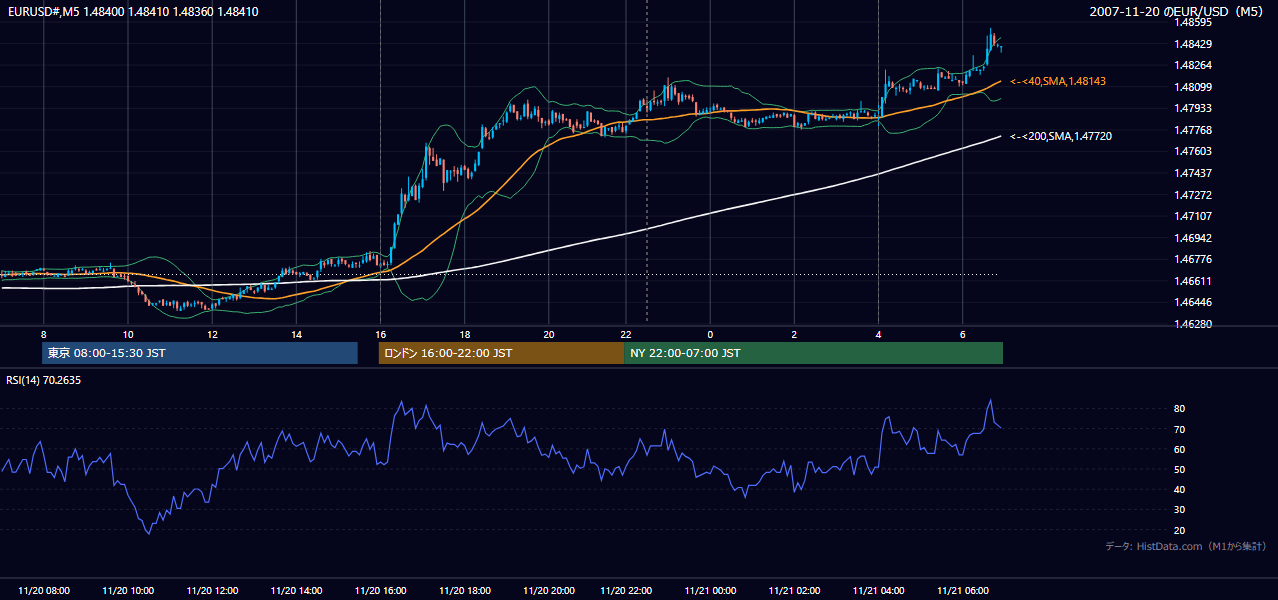The height and width of the screenshot is (600, 1278).
Task: Click the 1.47603 price axis label
Action: [x=1194, y=151]
